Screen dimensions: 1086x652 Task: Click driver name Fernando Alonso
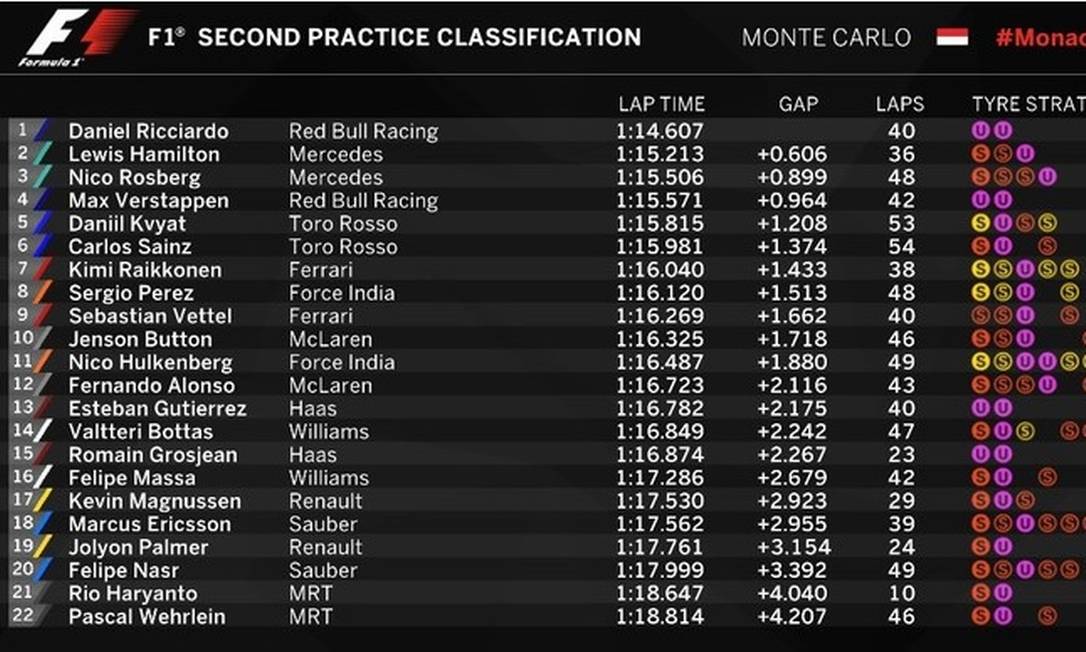pyautogui.click(x=151, y=385)
